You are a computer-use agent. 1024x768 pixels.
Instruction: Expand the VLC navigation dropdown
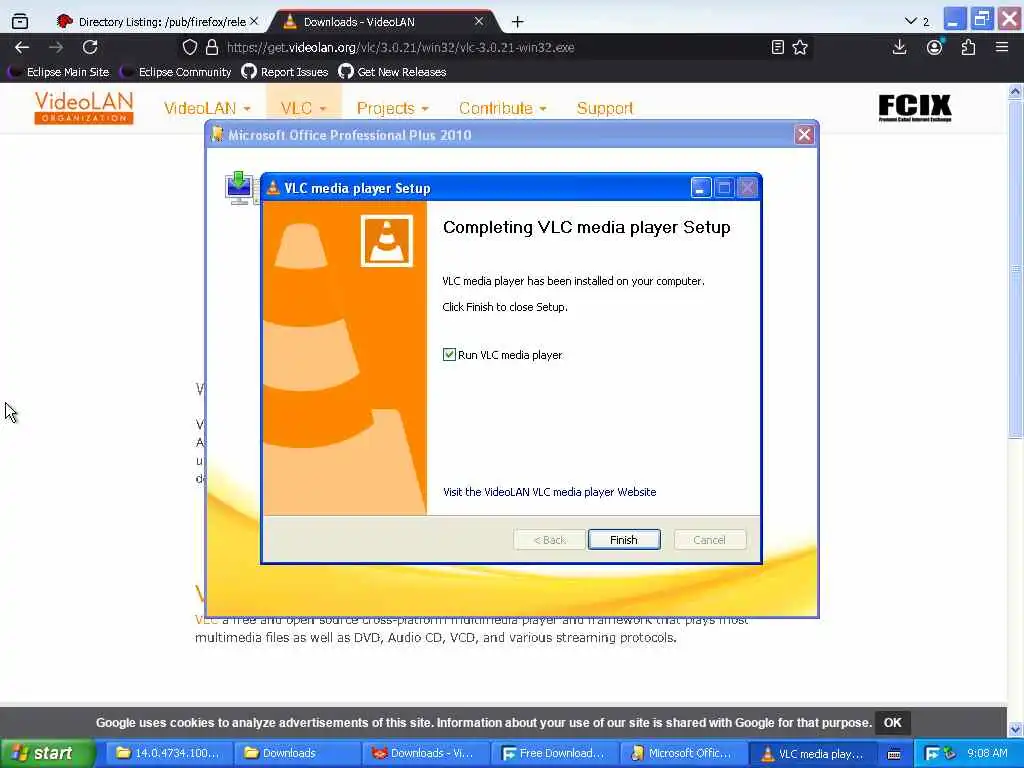point(304,108)
